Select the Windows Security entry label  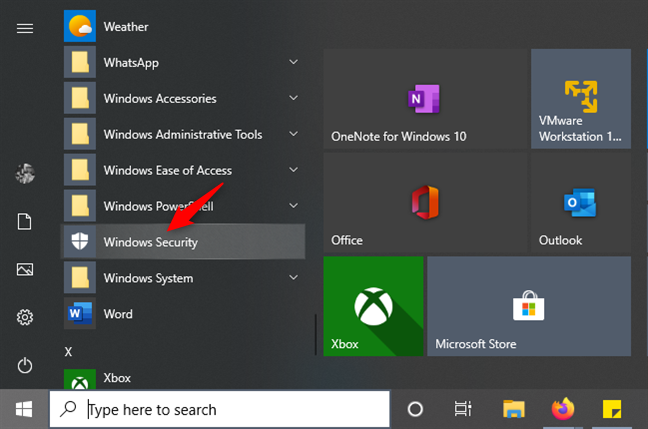click(151, 243)
